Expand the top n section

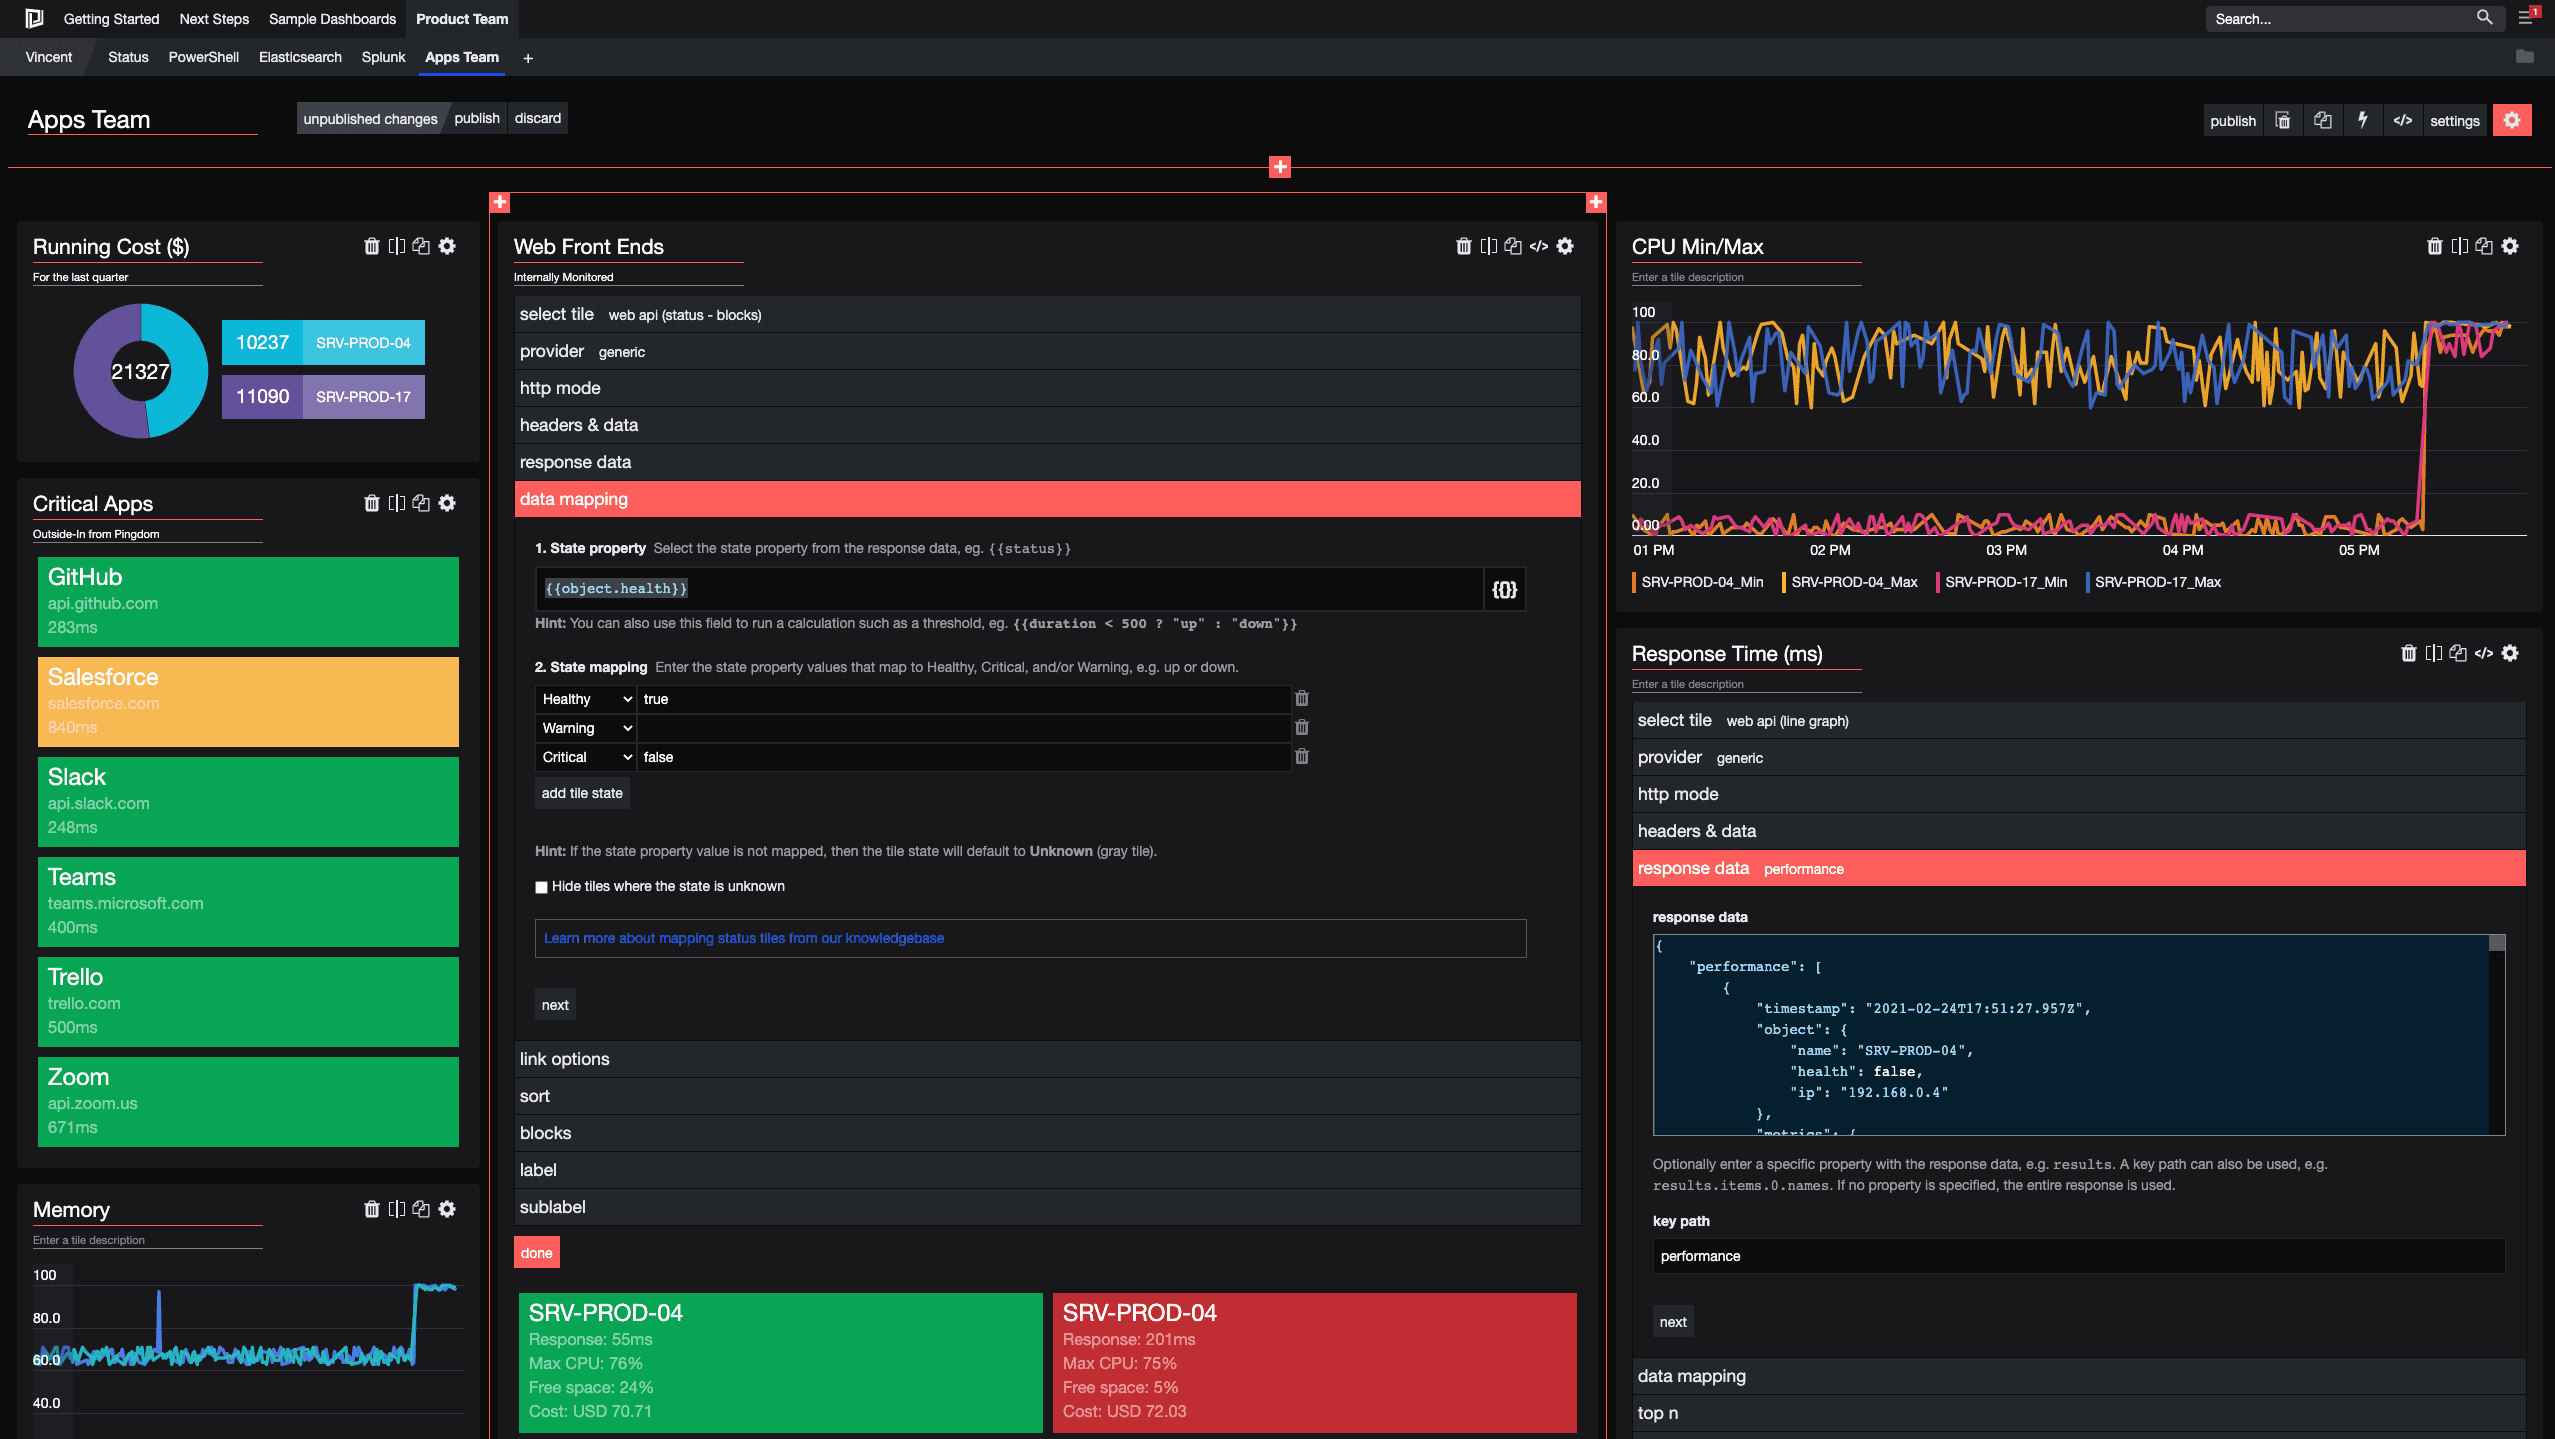[2079, 1413]
